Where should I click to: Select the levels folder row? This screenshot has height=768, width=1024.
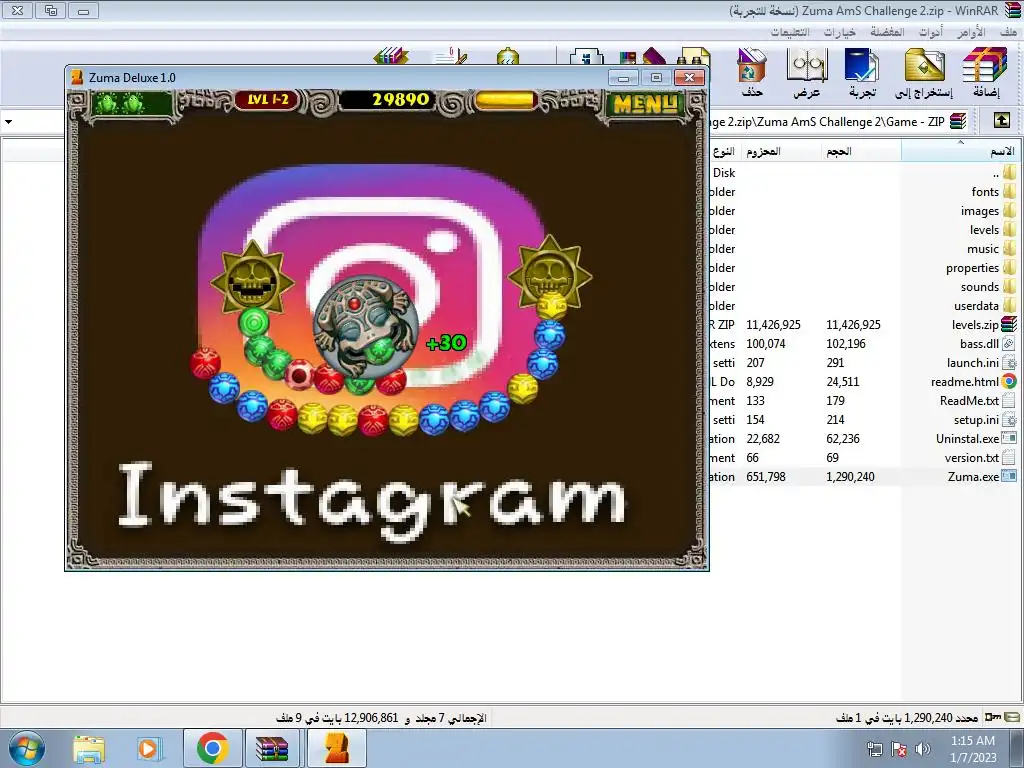[x=863, y=230]
